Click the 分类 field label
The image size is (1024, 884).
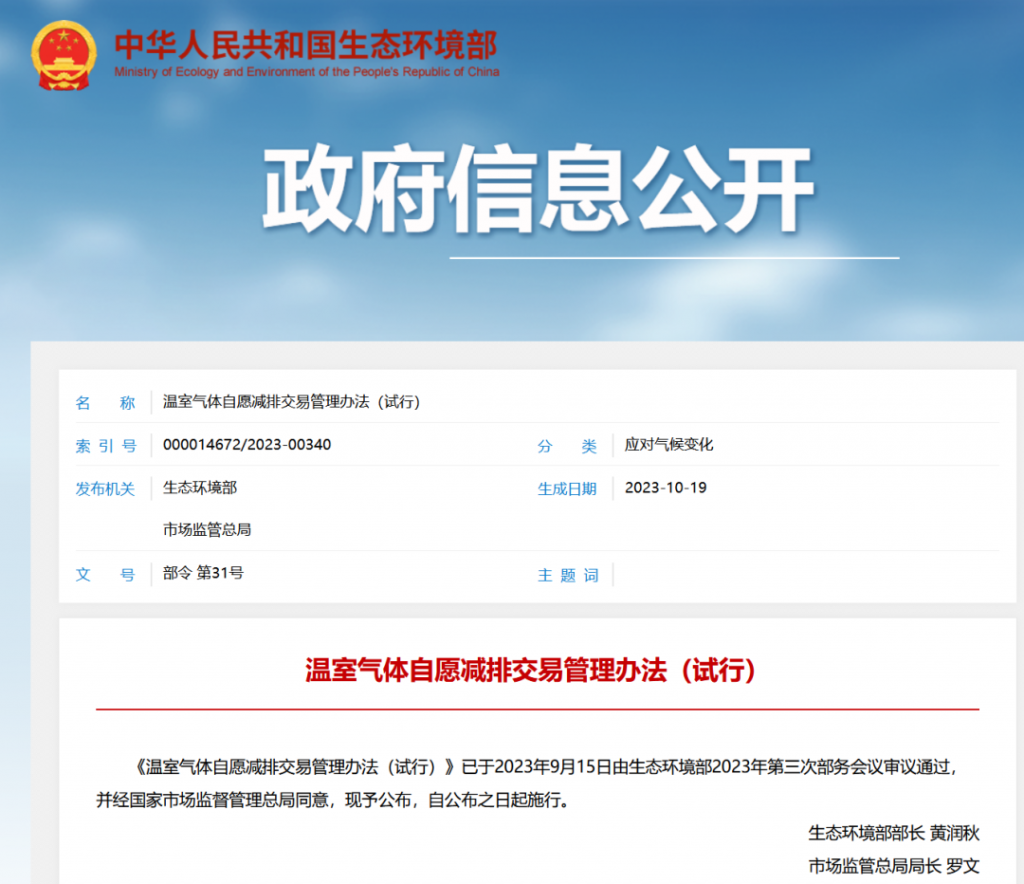click(x=567, y=446)
